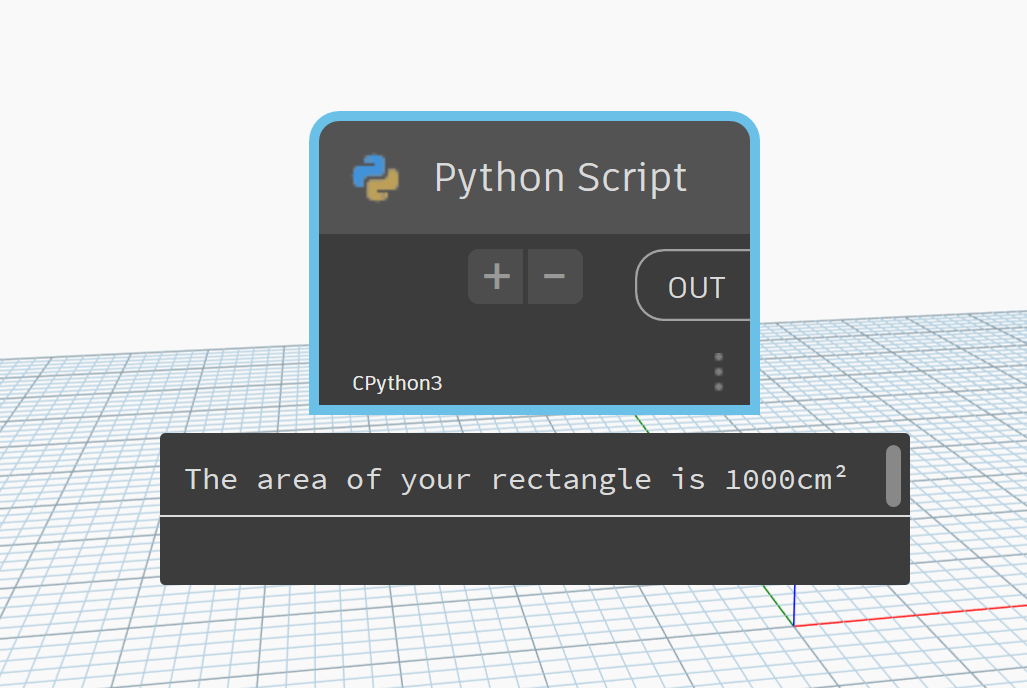Image resolution: width=1027 pixels, height=688 pixels.
Task: Click the OUT output port
Action: 693,286
